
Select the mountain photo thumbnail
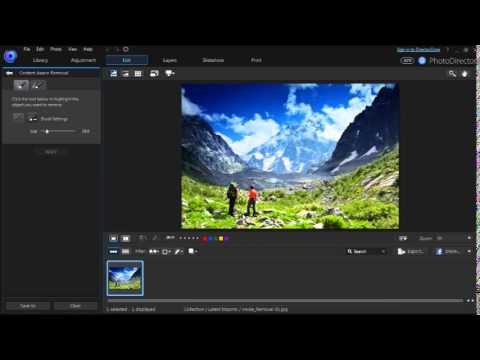[125, 278]
